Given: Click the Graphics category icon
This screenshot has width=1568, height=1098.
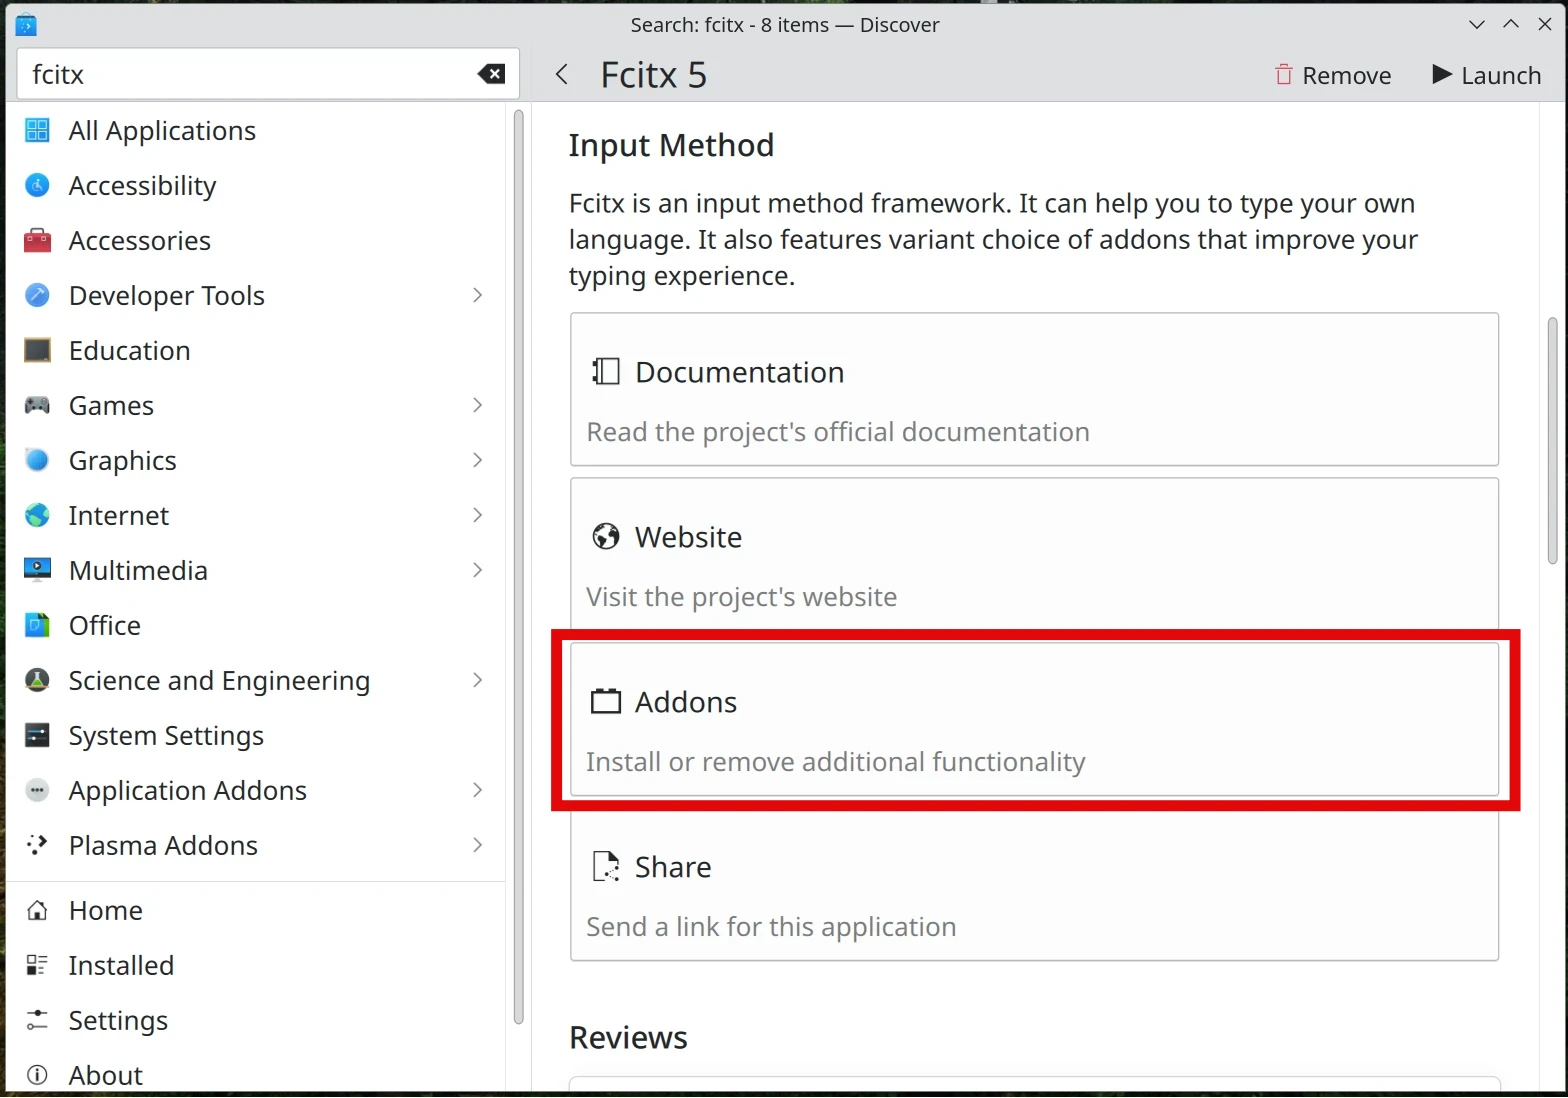Looking at the screenshot, I should coord(37,460).
